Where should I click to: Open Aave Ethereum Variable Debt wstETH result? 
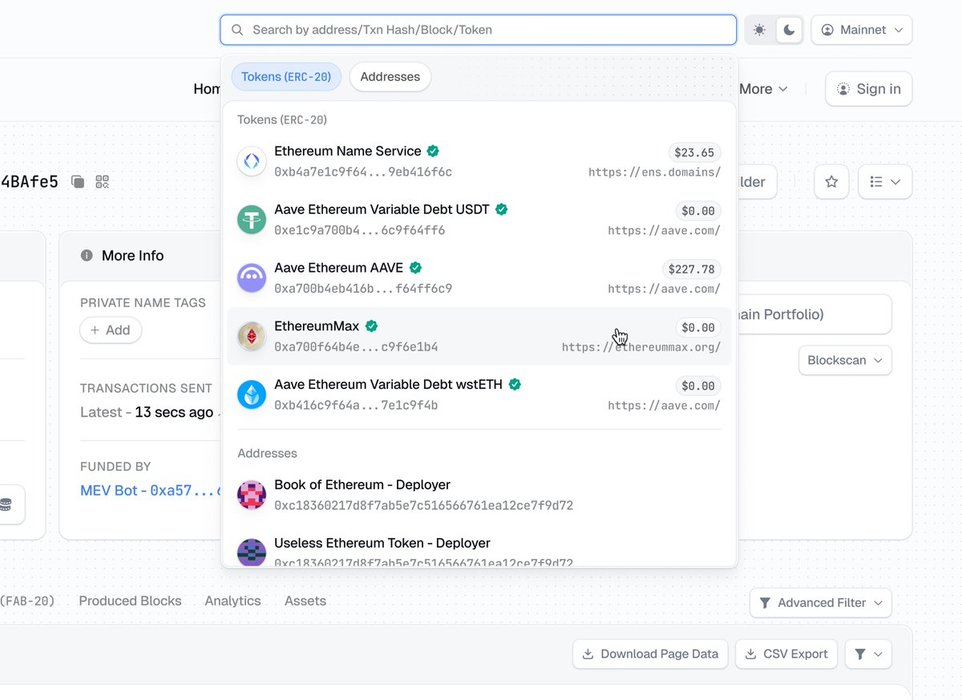click(x=479, y=394)
